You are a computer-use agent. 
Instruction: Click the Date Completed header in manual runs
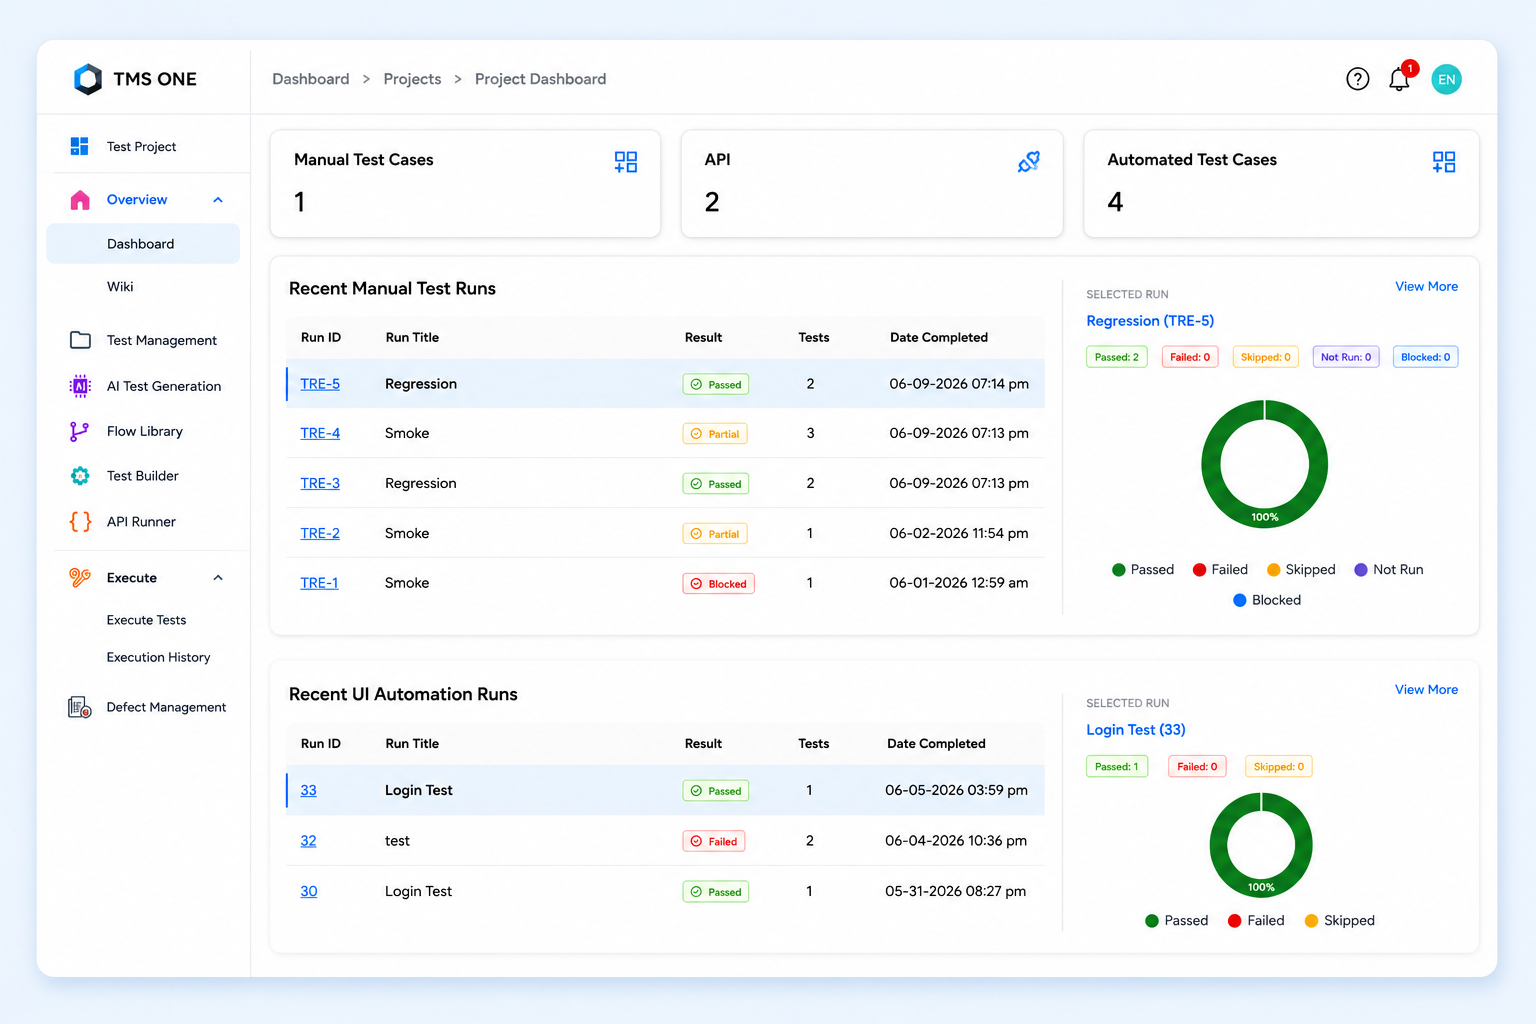tap(939, 338)
